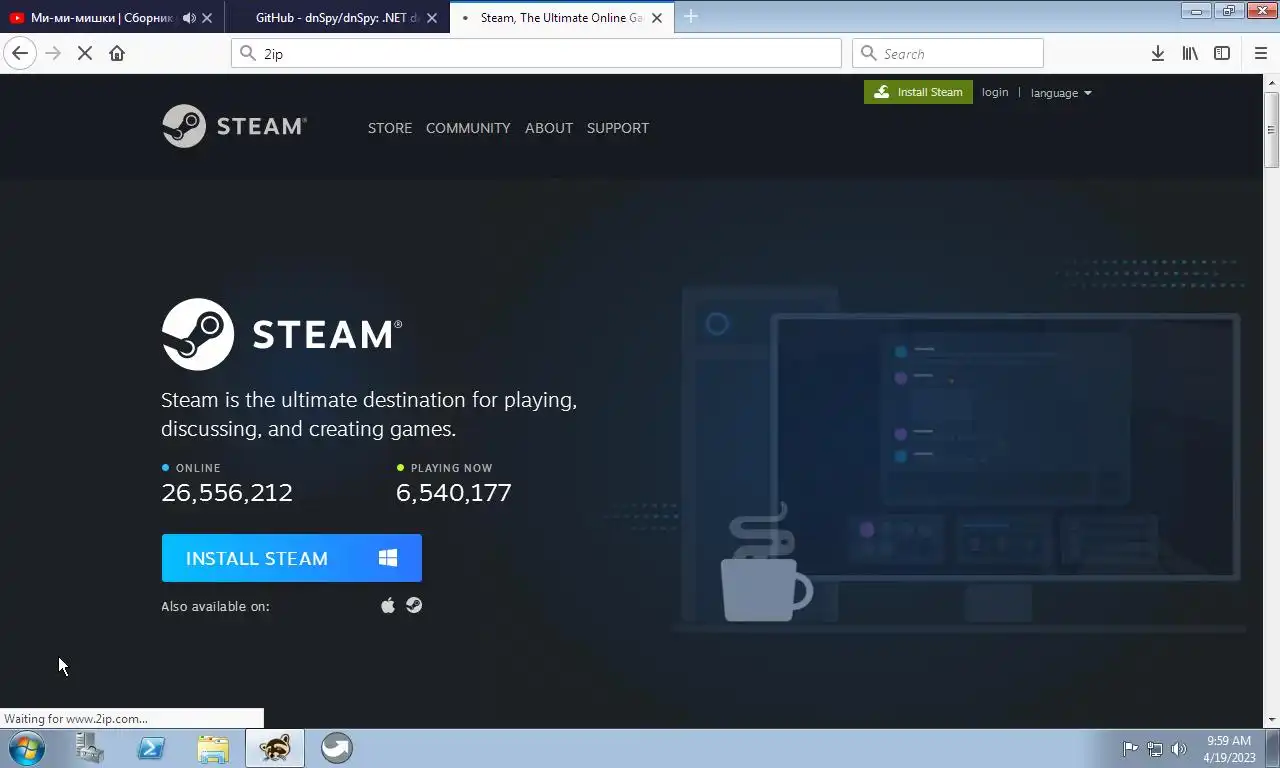Close the Steam tab
Viewport: 1280px width, 768px height.
[x=657, y=17]
